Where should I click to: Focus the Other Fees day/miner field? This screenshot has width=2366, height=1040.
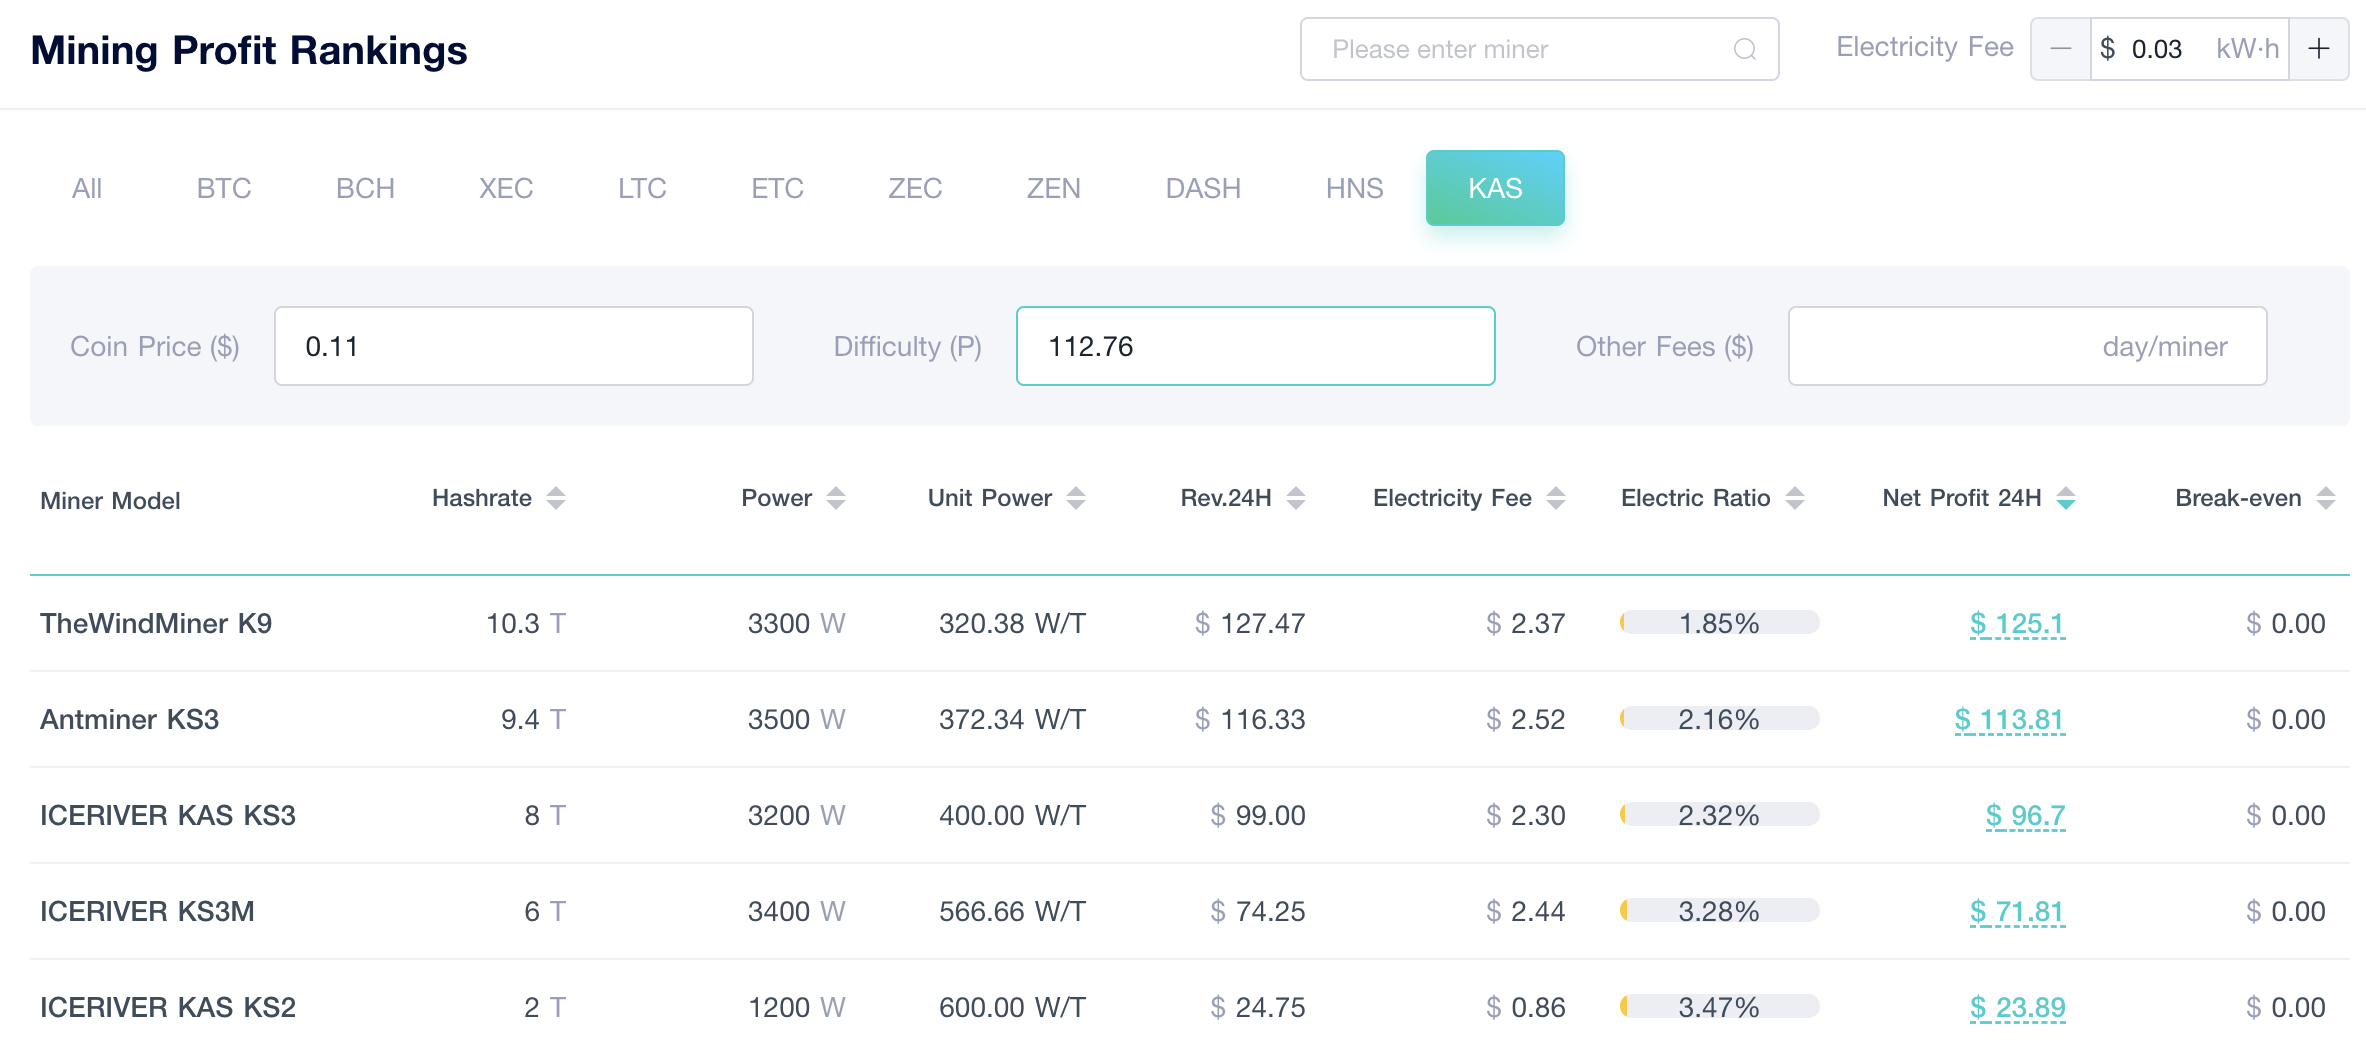tap(2026, 346)
